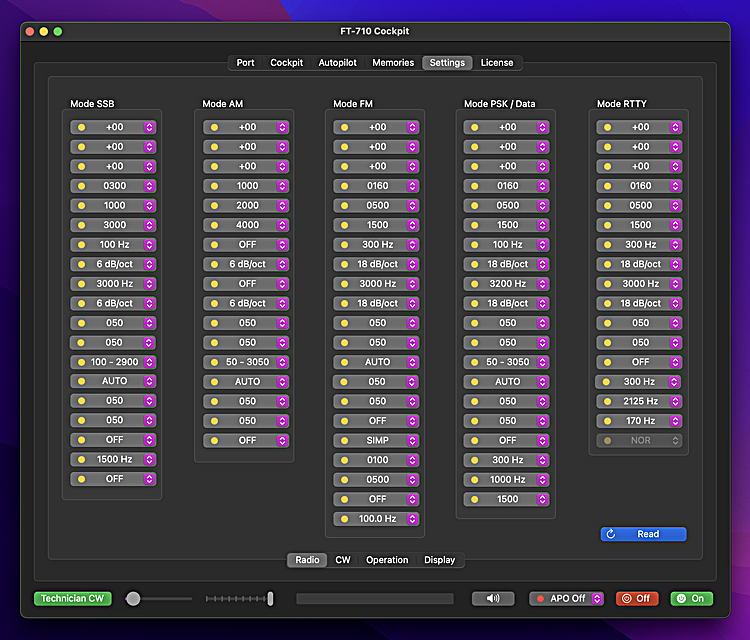Click purple arrows on SSB 1500 Hz popup

[149, 459]
